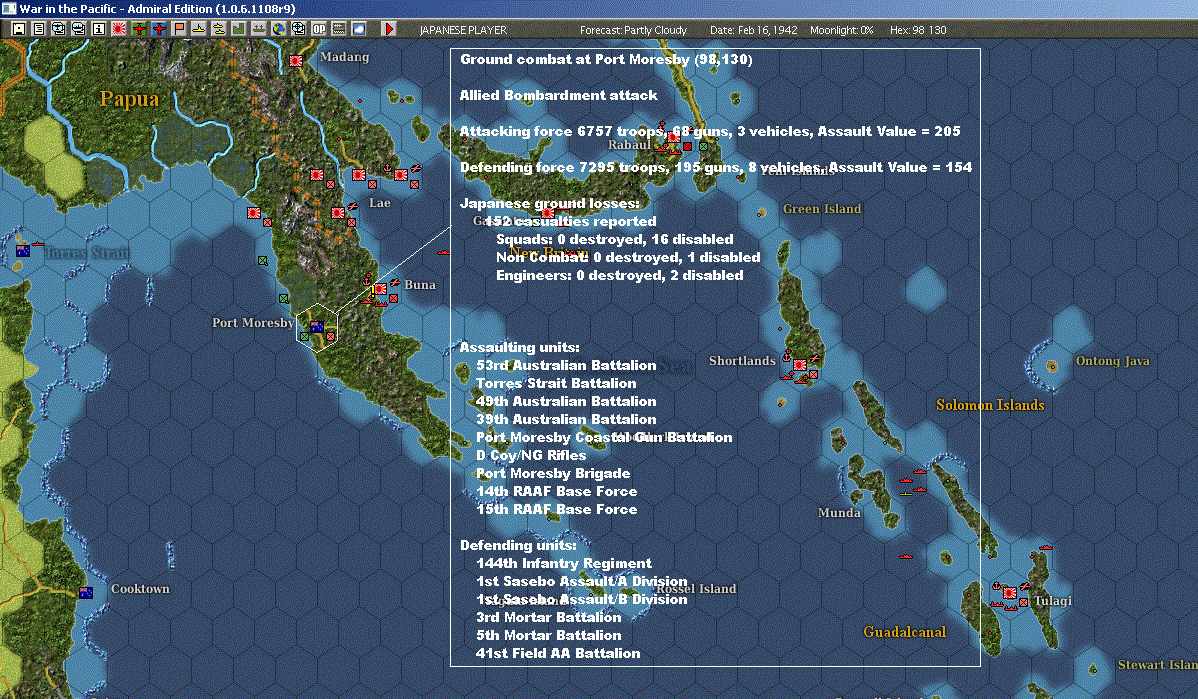The height and width of the screenshot is (699, 1198).
Task: Click '49th Australian Battalion' entry
Action: click(x=566, y=402)
